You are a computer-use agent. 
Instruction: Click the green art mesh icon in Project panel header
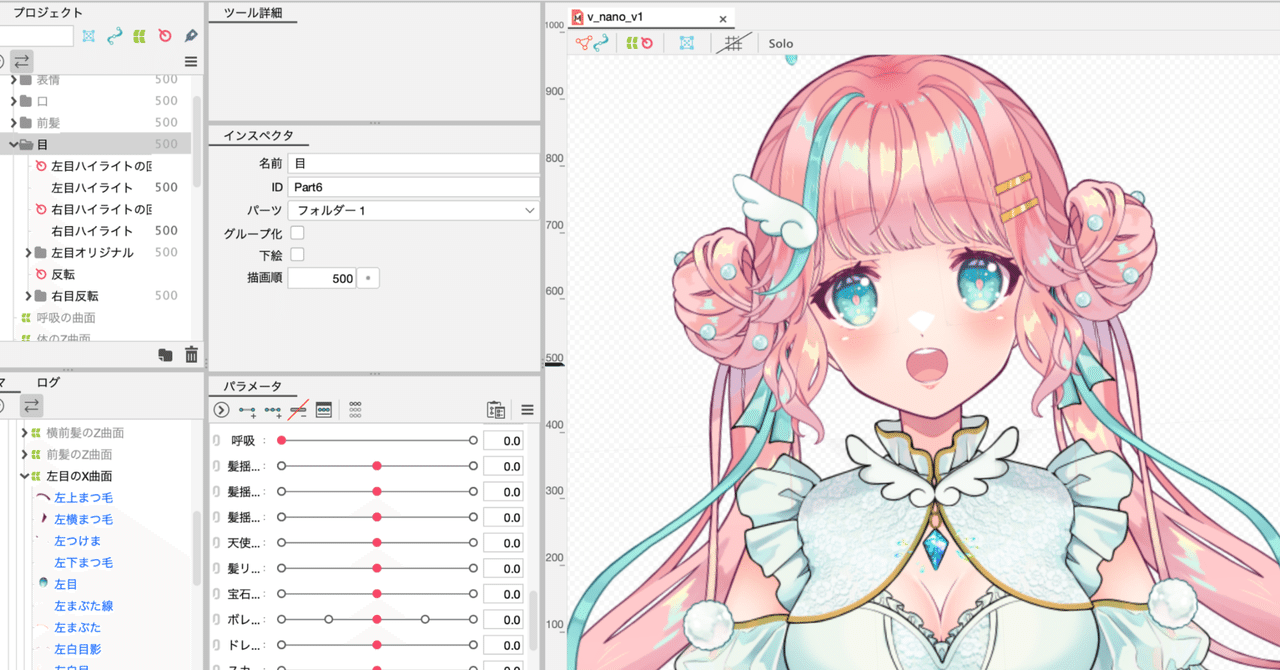tap(141, 35)
